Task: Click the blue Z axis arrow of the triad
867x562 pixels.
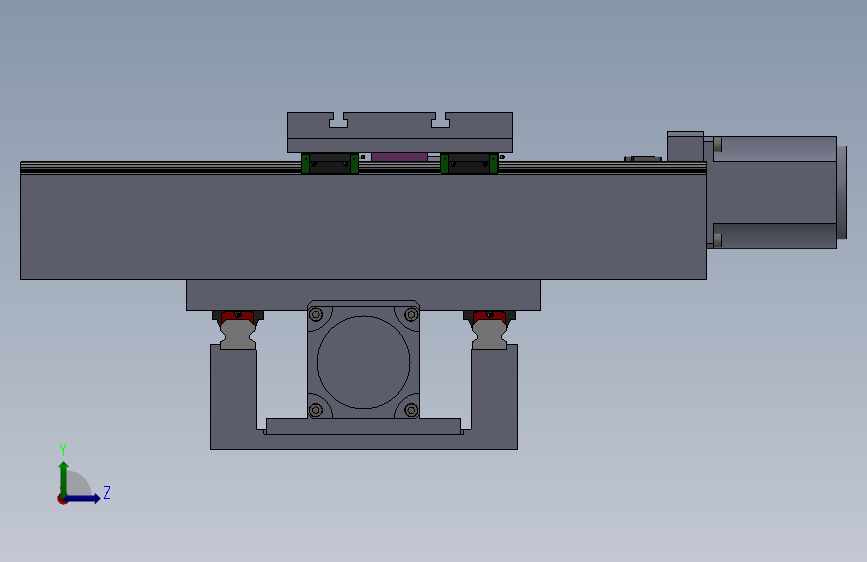Action: pos(83,498)
